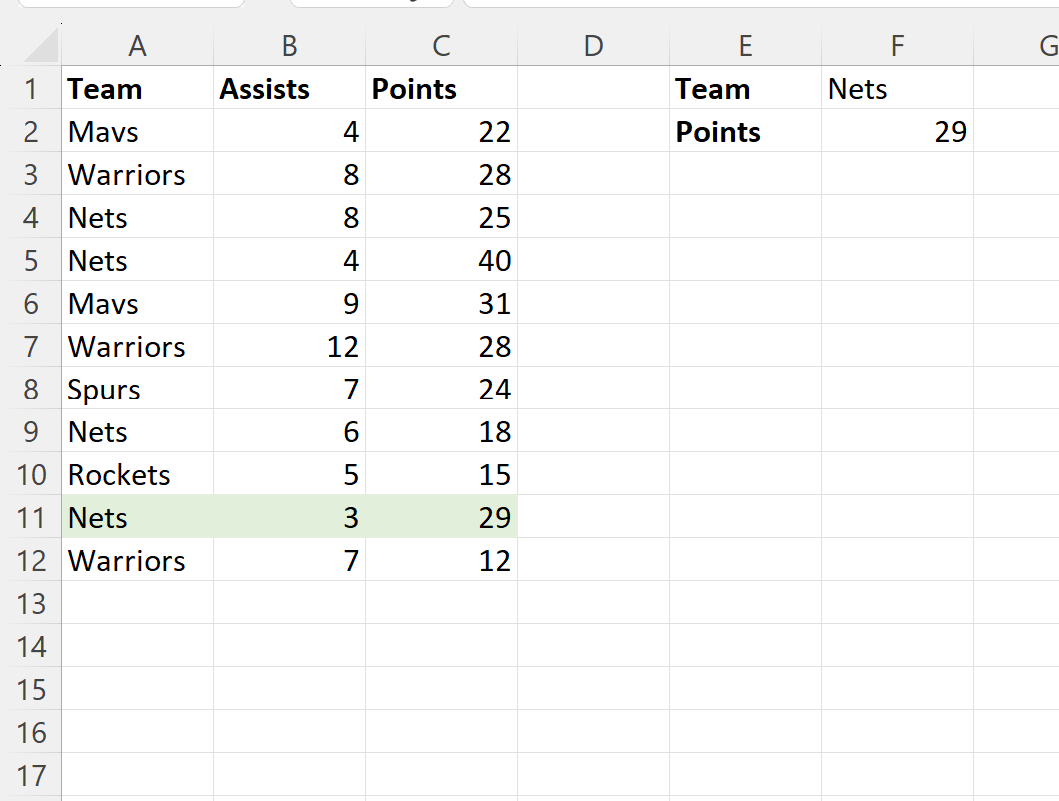The image size is (1059, 801).
Task: Select row 11 header
Action: (31, 518)
